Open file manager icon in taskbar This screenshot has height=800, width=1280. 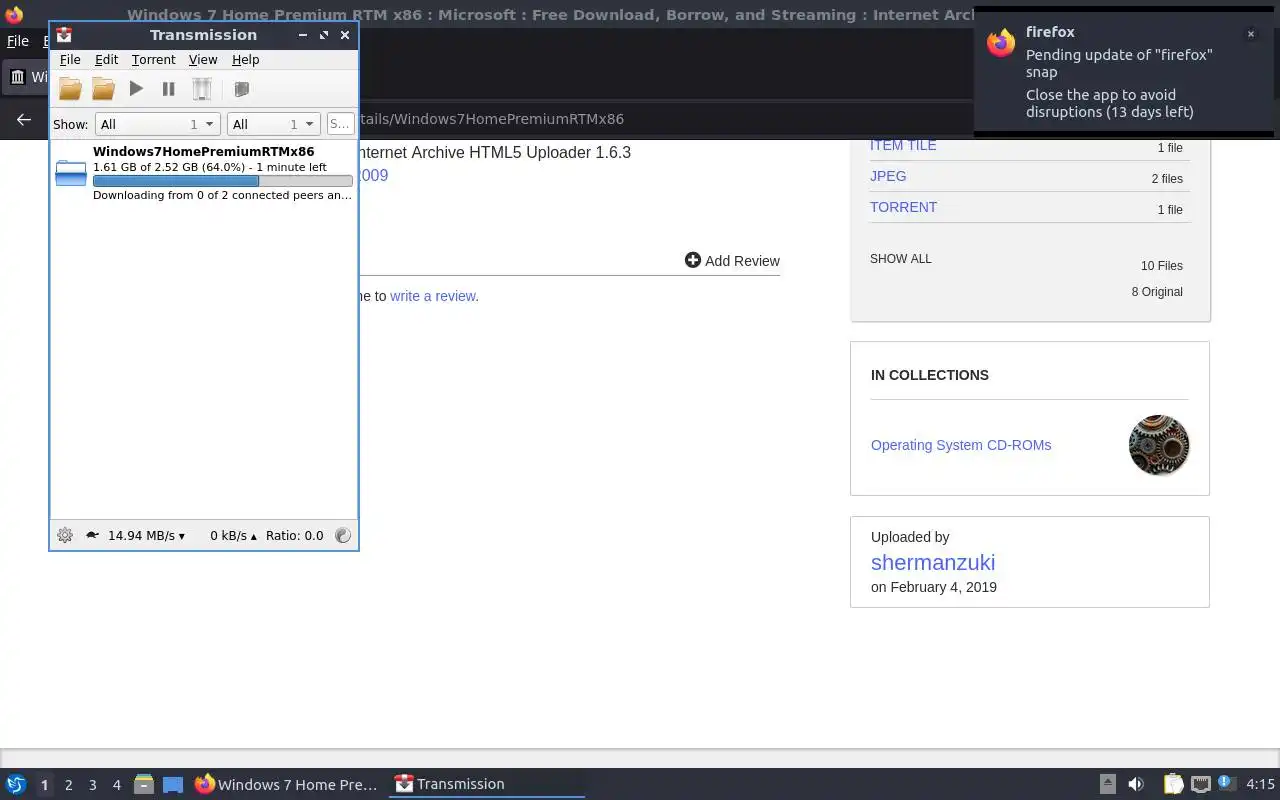click(143, 784)
